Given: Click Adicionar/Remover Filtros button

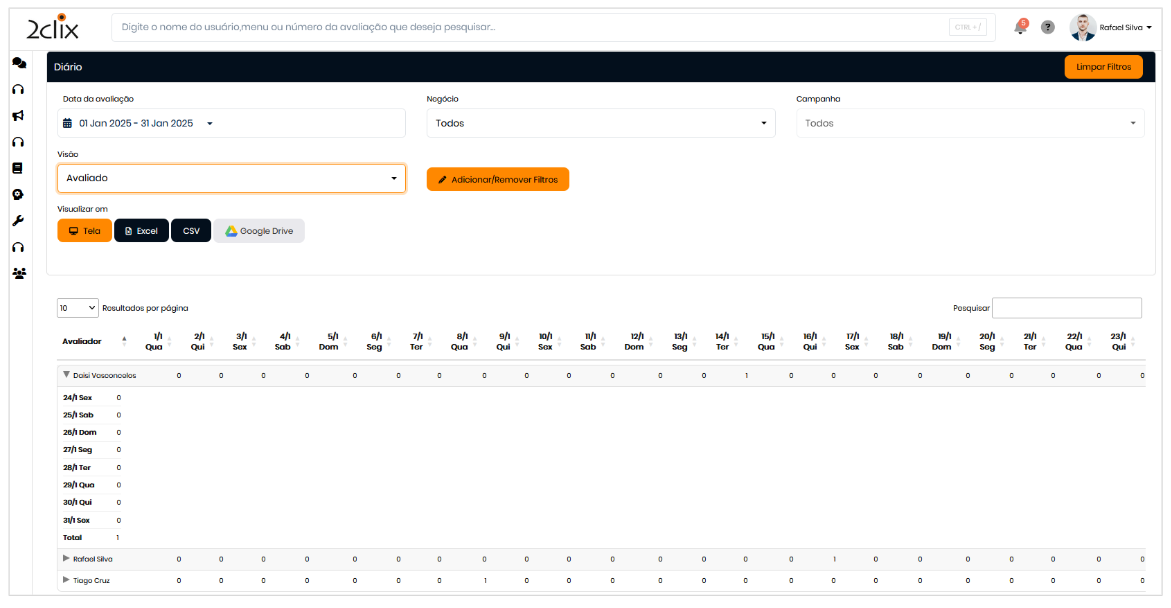Looking at the screenshot, I should (x=497, y=179).
